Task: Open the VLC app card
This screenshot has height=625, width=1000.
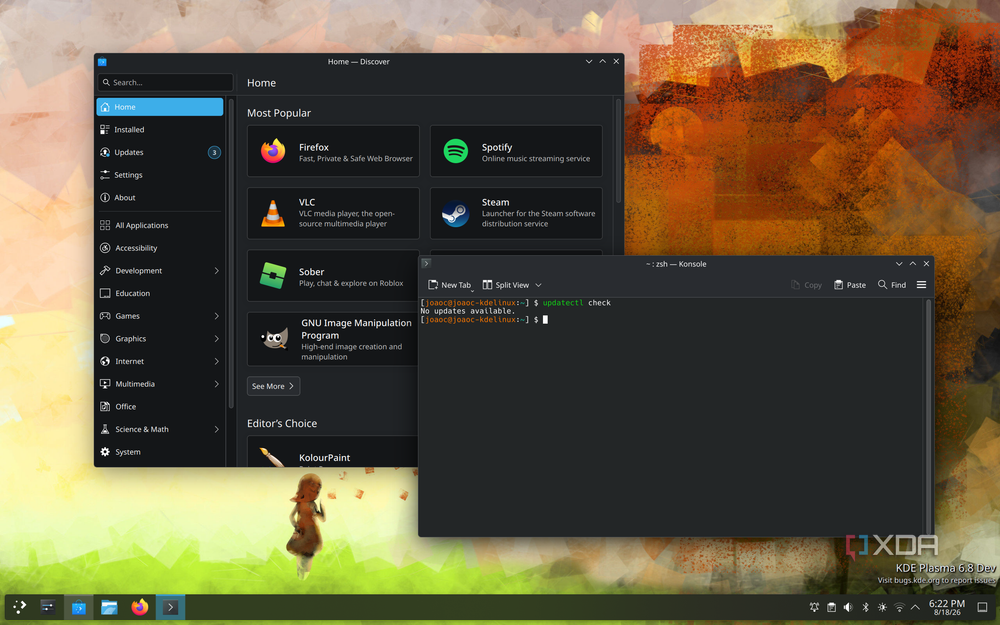Action: pyautogui.click(x=333, y=213)
